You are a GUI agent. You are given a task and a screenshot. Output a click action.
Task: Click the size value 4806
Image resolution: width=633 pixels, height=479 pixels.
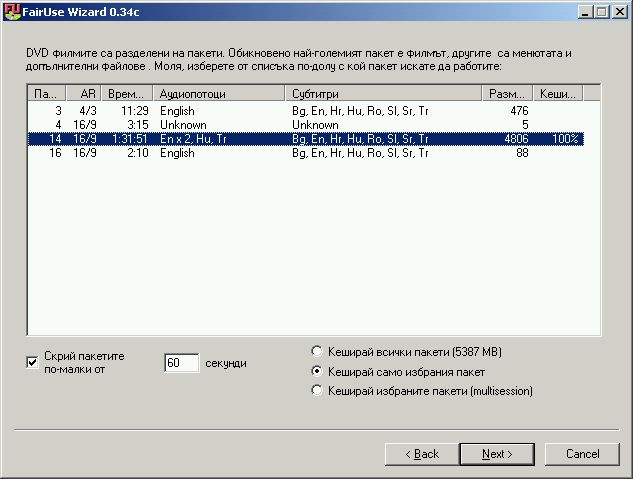tap(516, 139)
